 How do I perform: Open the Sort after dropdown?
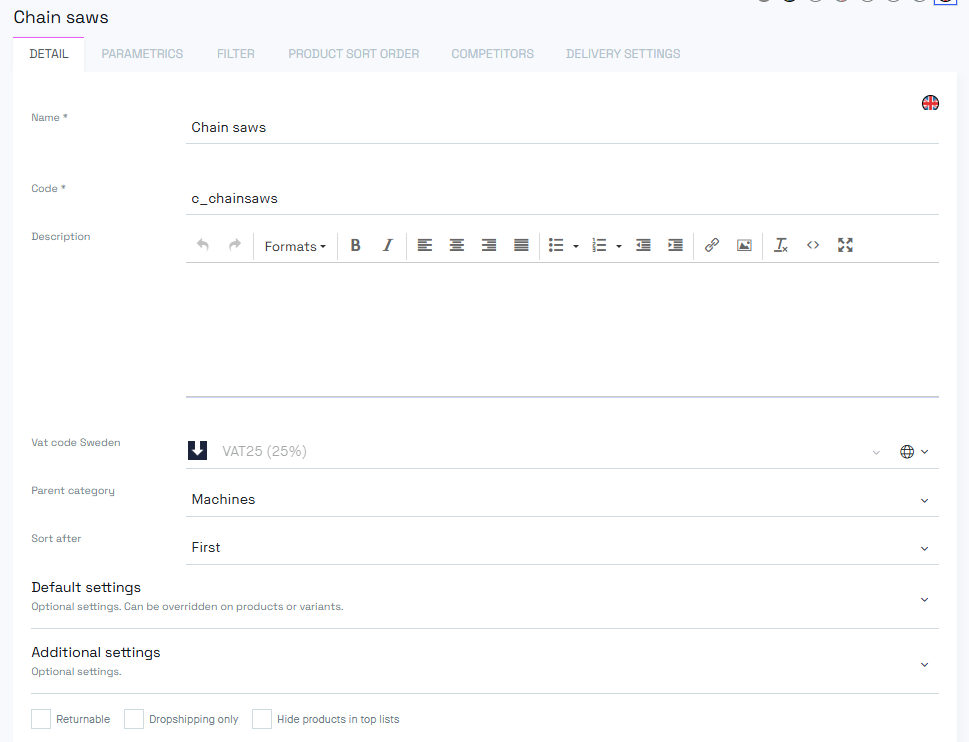click(x=561, y=548)
